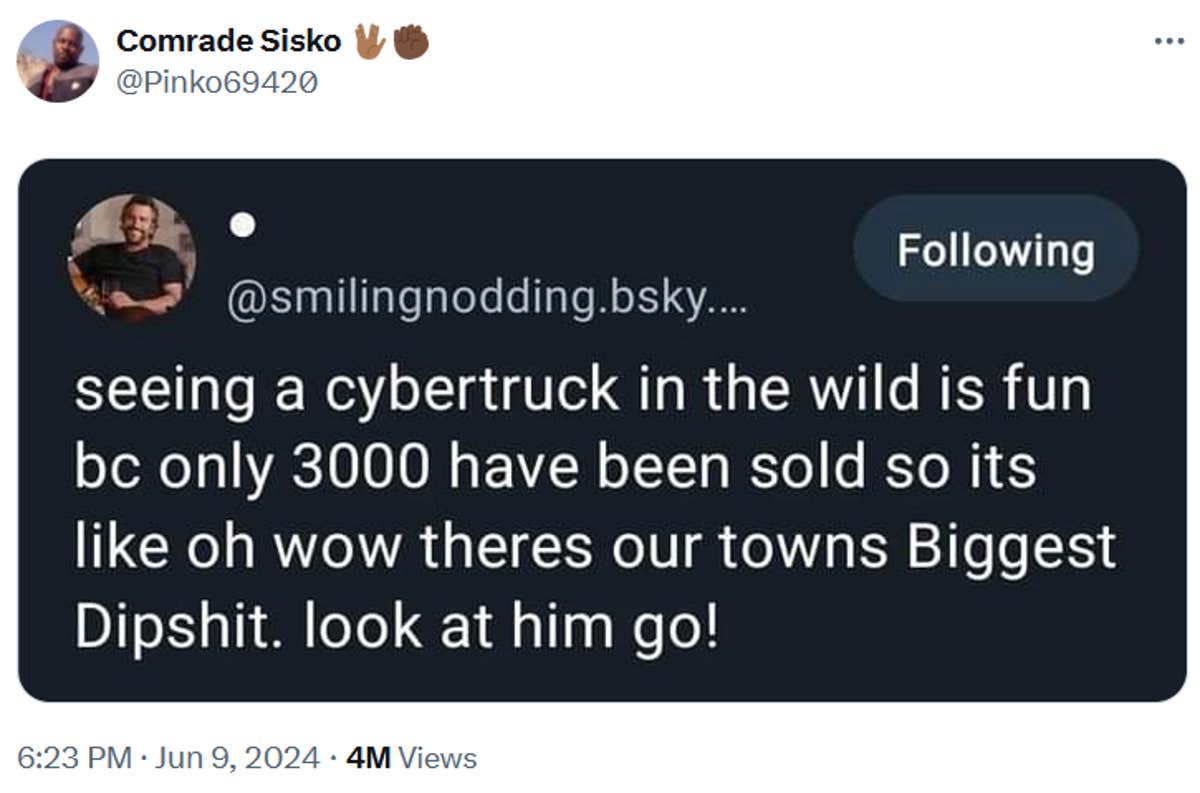The height and width of the screenshot is (793, 1200).
Task: Toggle follow status on the Bluesky account
Action: pos(994,250)
